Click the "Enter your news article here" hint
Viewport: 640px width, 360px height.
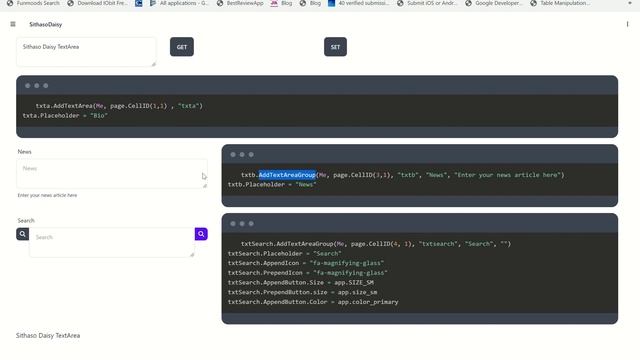coord(47,195)
